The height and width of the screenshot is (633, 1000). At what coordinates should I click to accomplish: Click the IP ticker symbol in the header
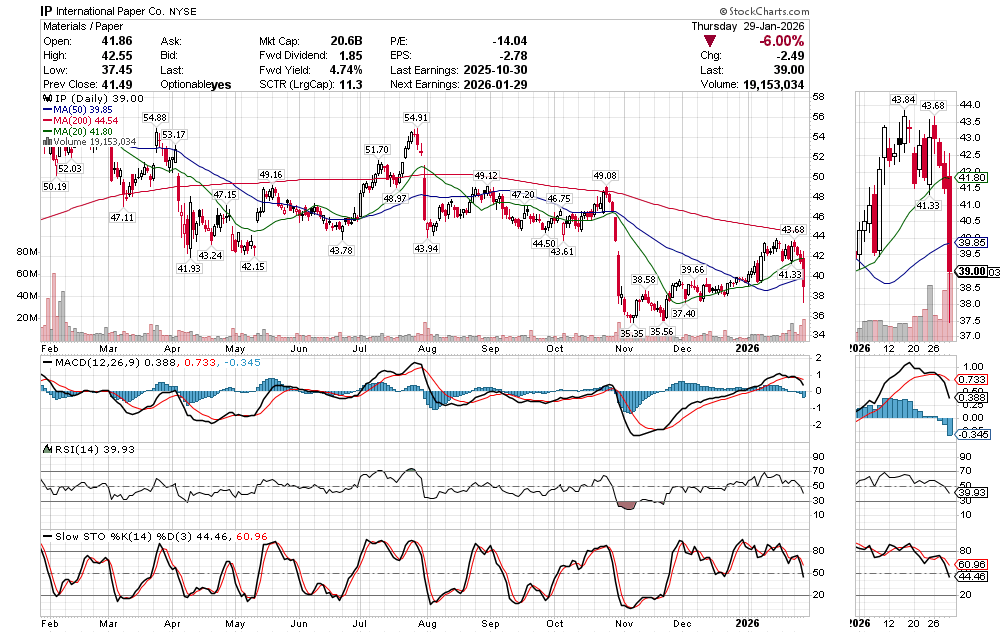47,10
